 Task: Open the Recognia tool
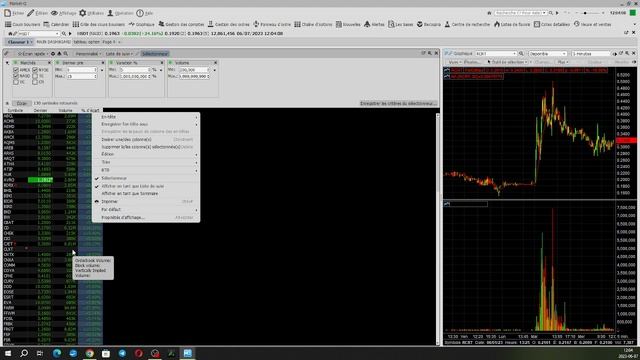[x=429, y=24]
